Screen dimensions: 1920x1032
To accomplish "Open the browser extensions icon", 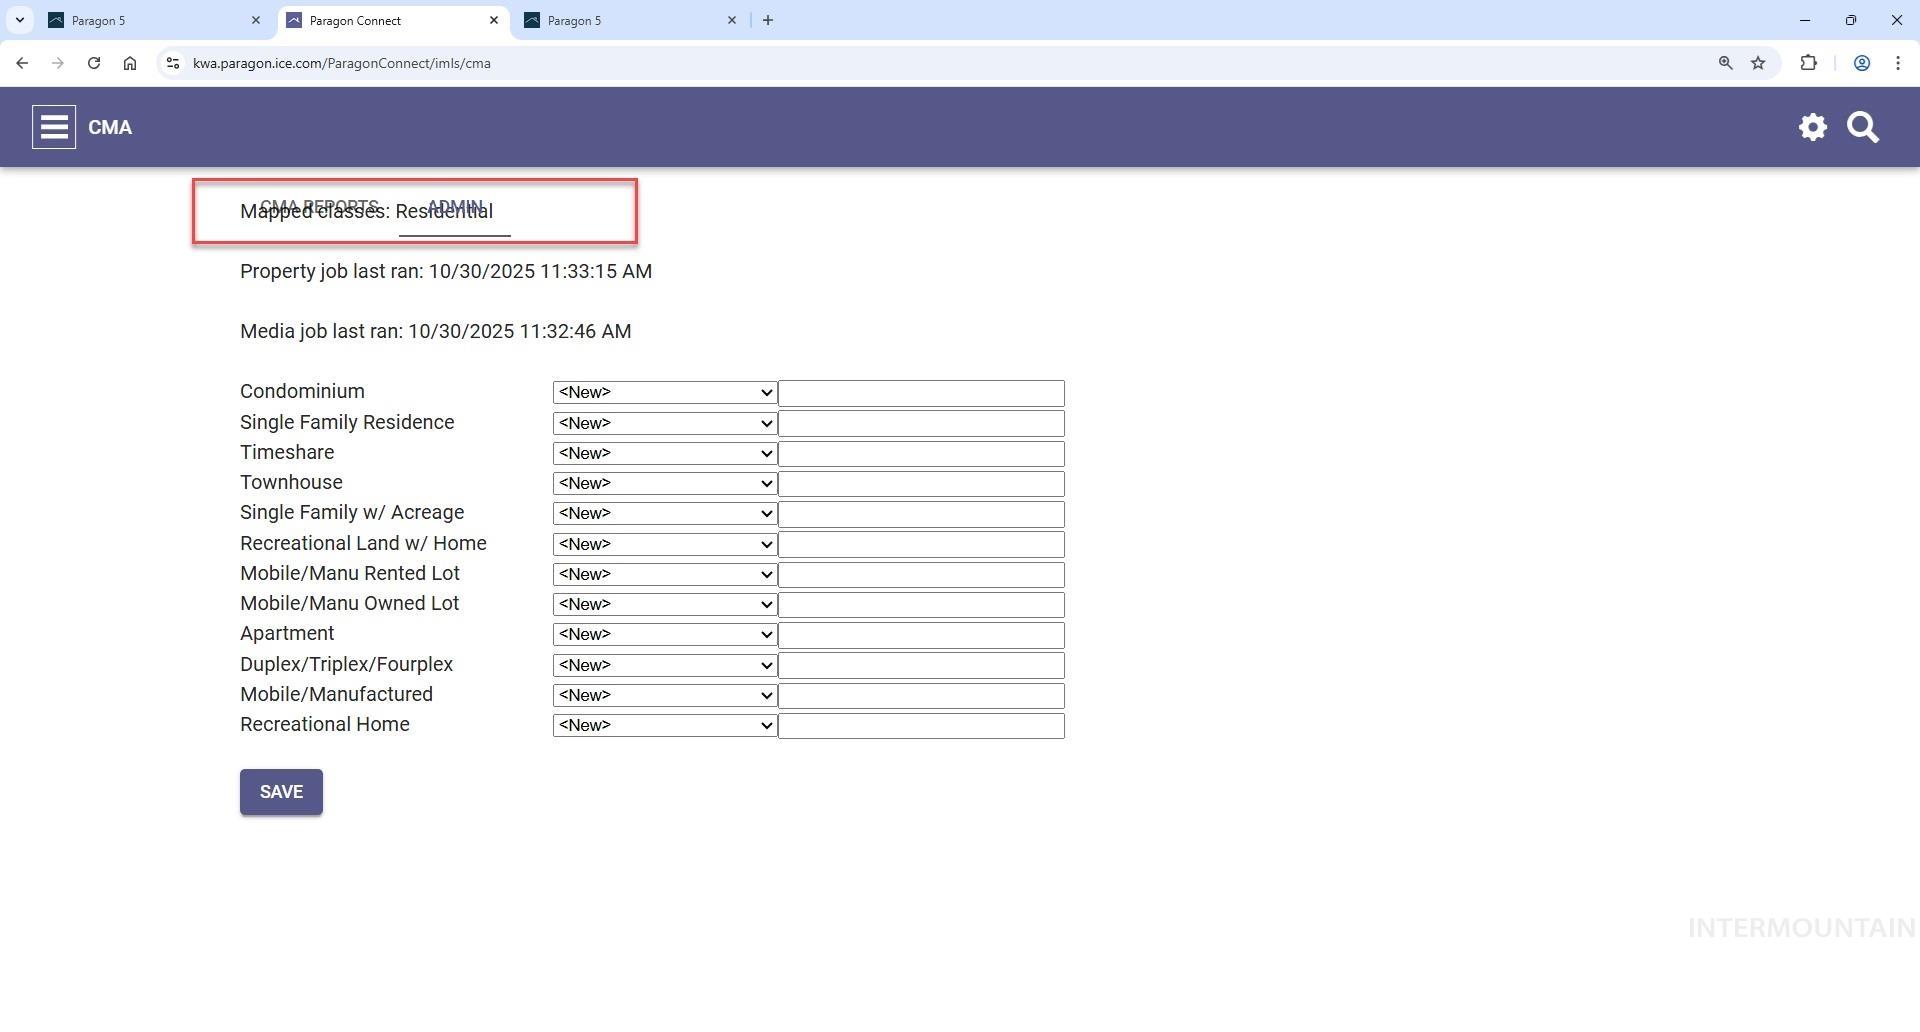I will (x=1808, y=63).
